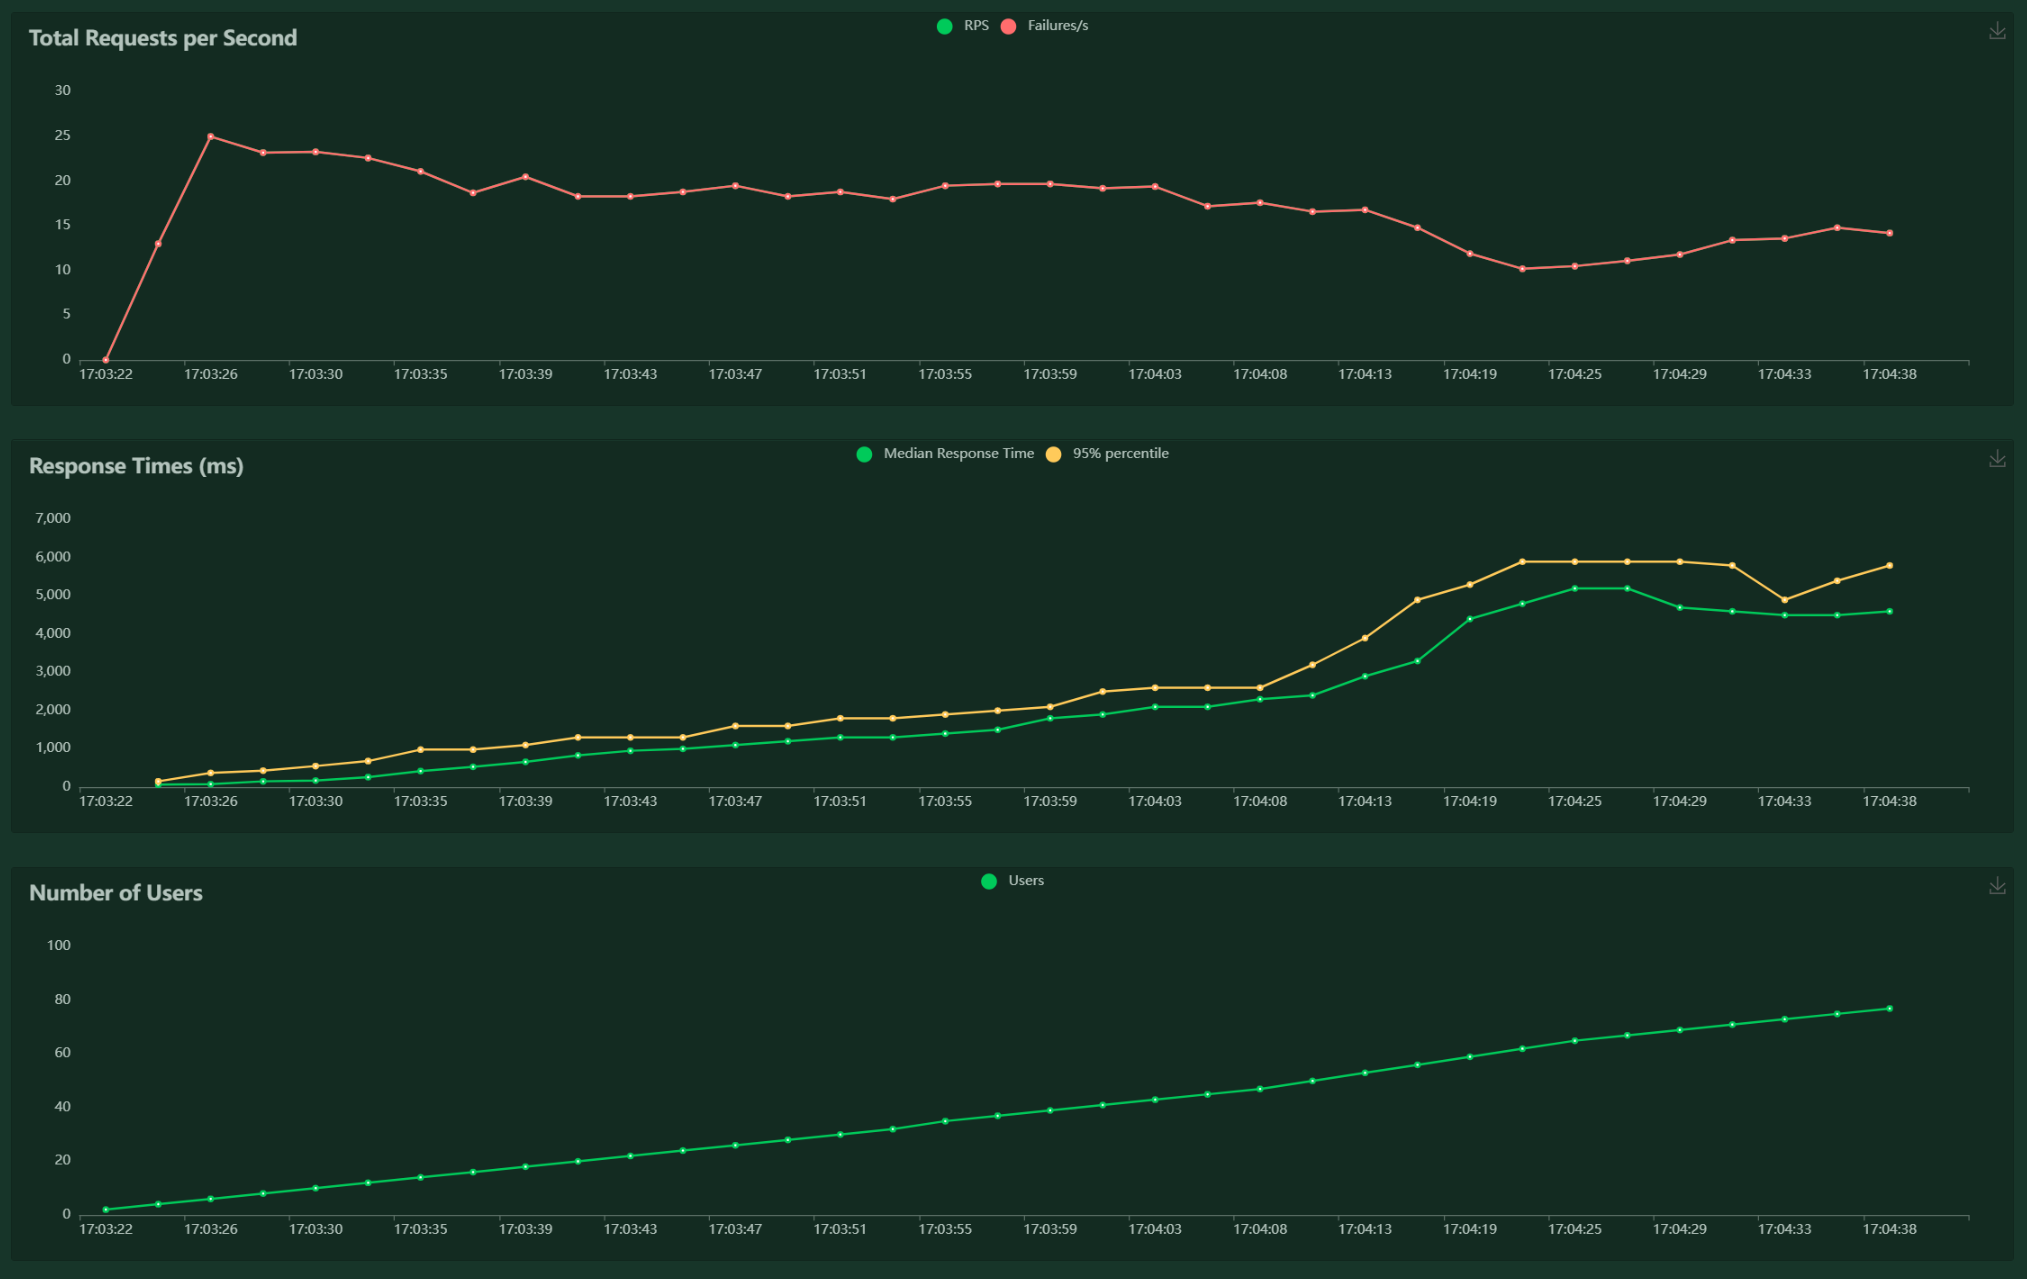Click the Response Times (ms) chart title
The width and height of the screenshot is (2027, 1279).
point(136,466)
